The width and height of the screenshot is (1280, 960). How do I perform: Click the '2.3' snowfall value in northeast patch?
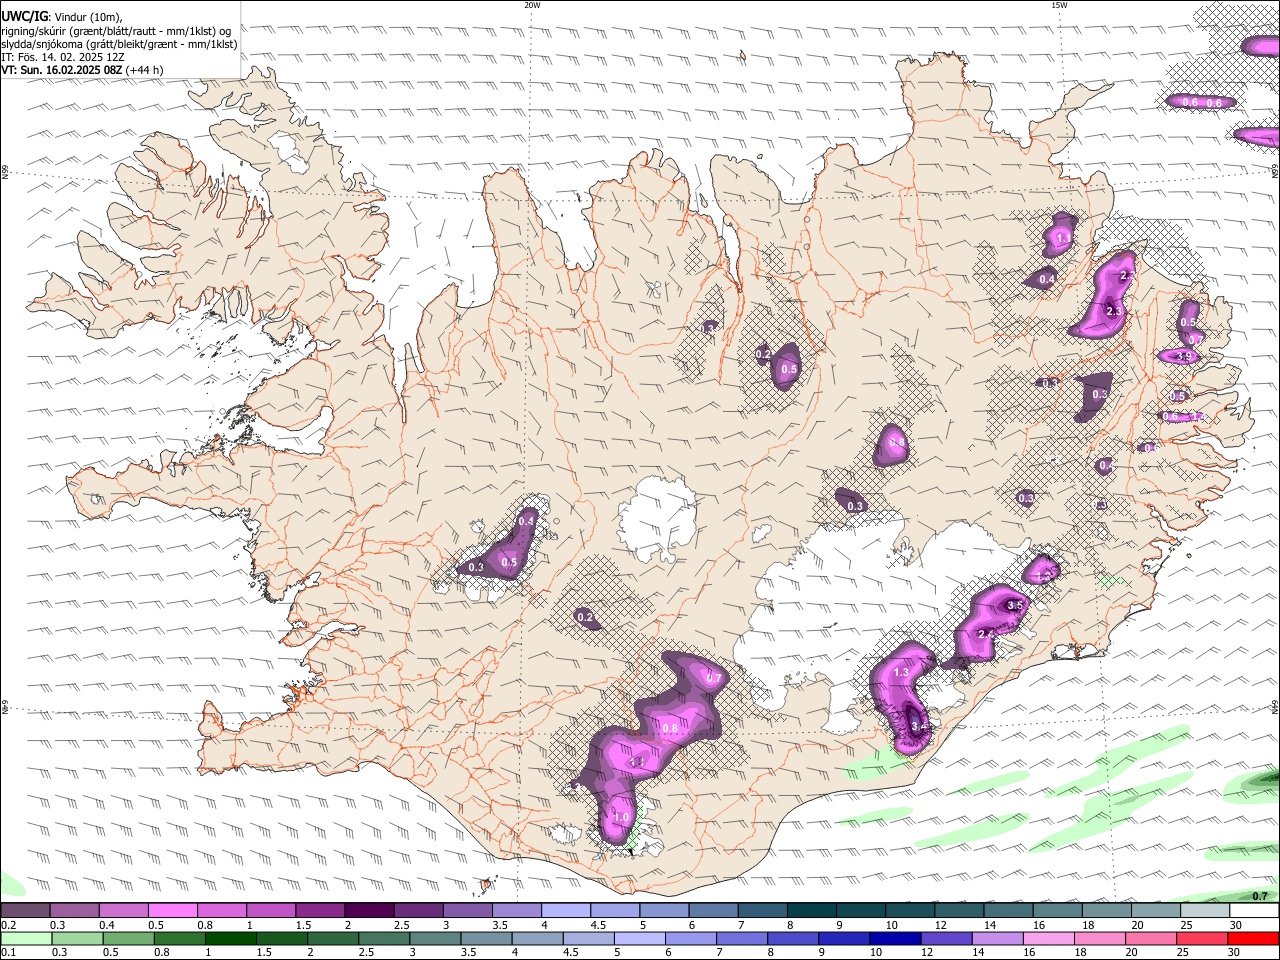coord(1115,312)
